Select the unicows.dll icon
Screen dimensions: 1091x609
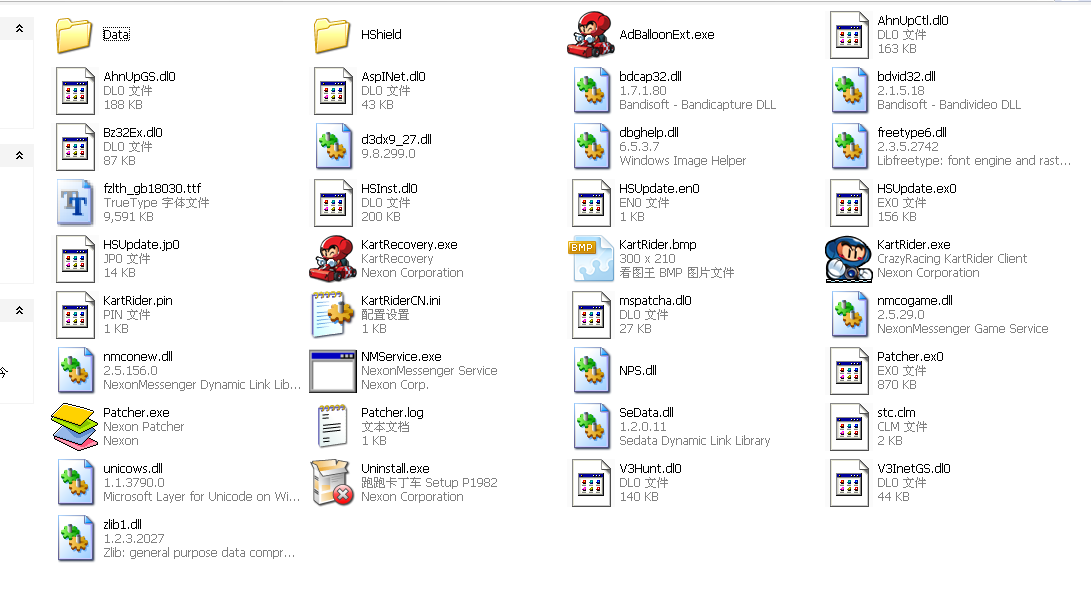[x=75, y=483]
